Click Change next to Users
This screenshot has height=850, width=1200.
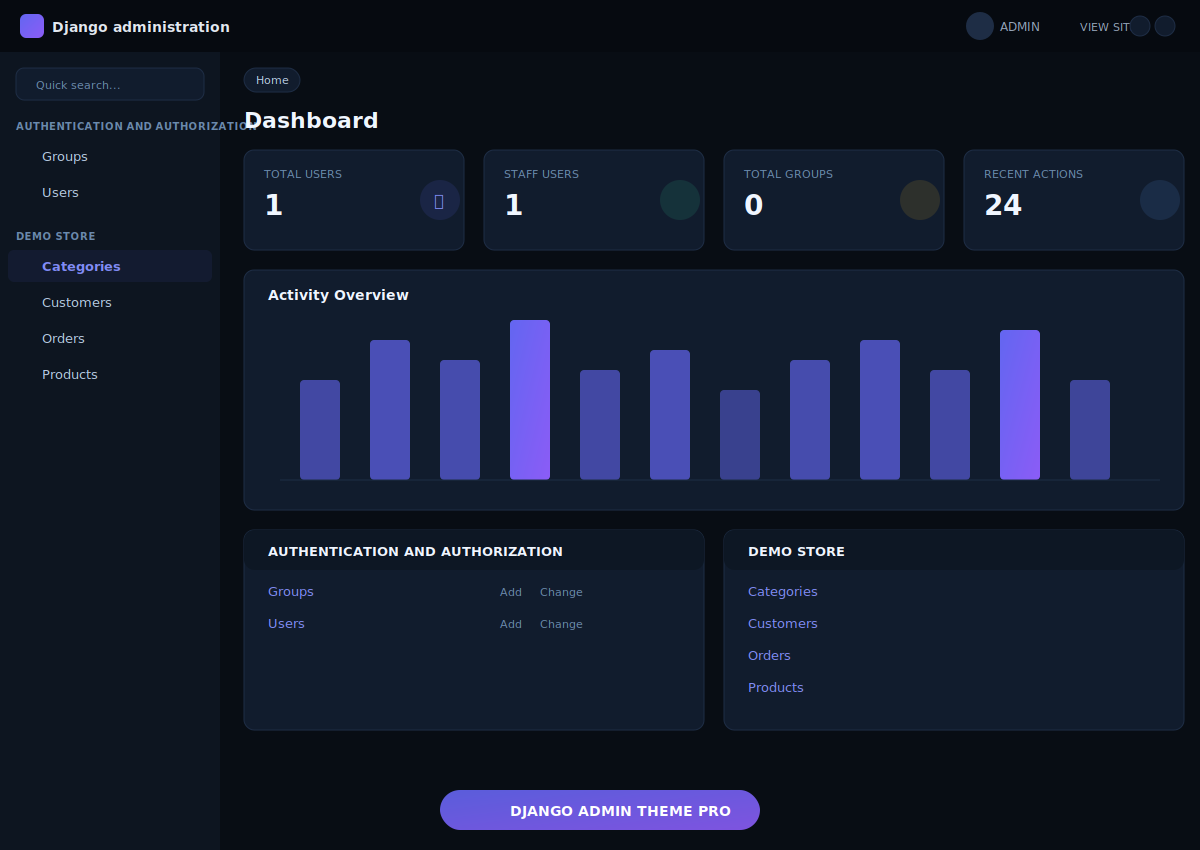tap(561, 624)
